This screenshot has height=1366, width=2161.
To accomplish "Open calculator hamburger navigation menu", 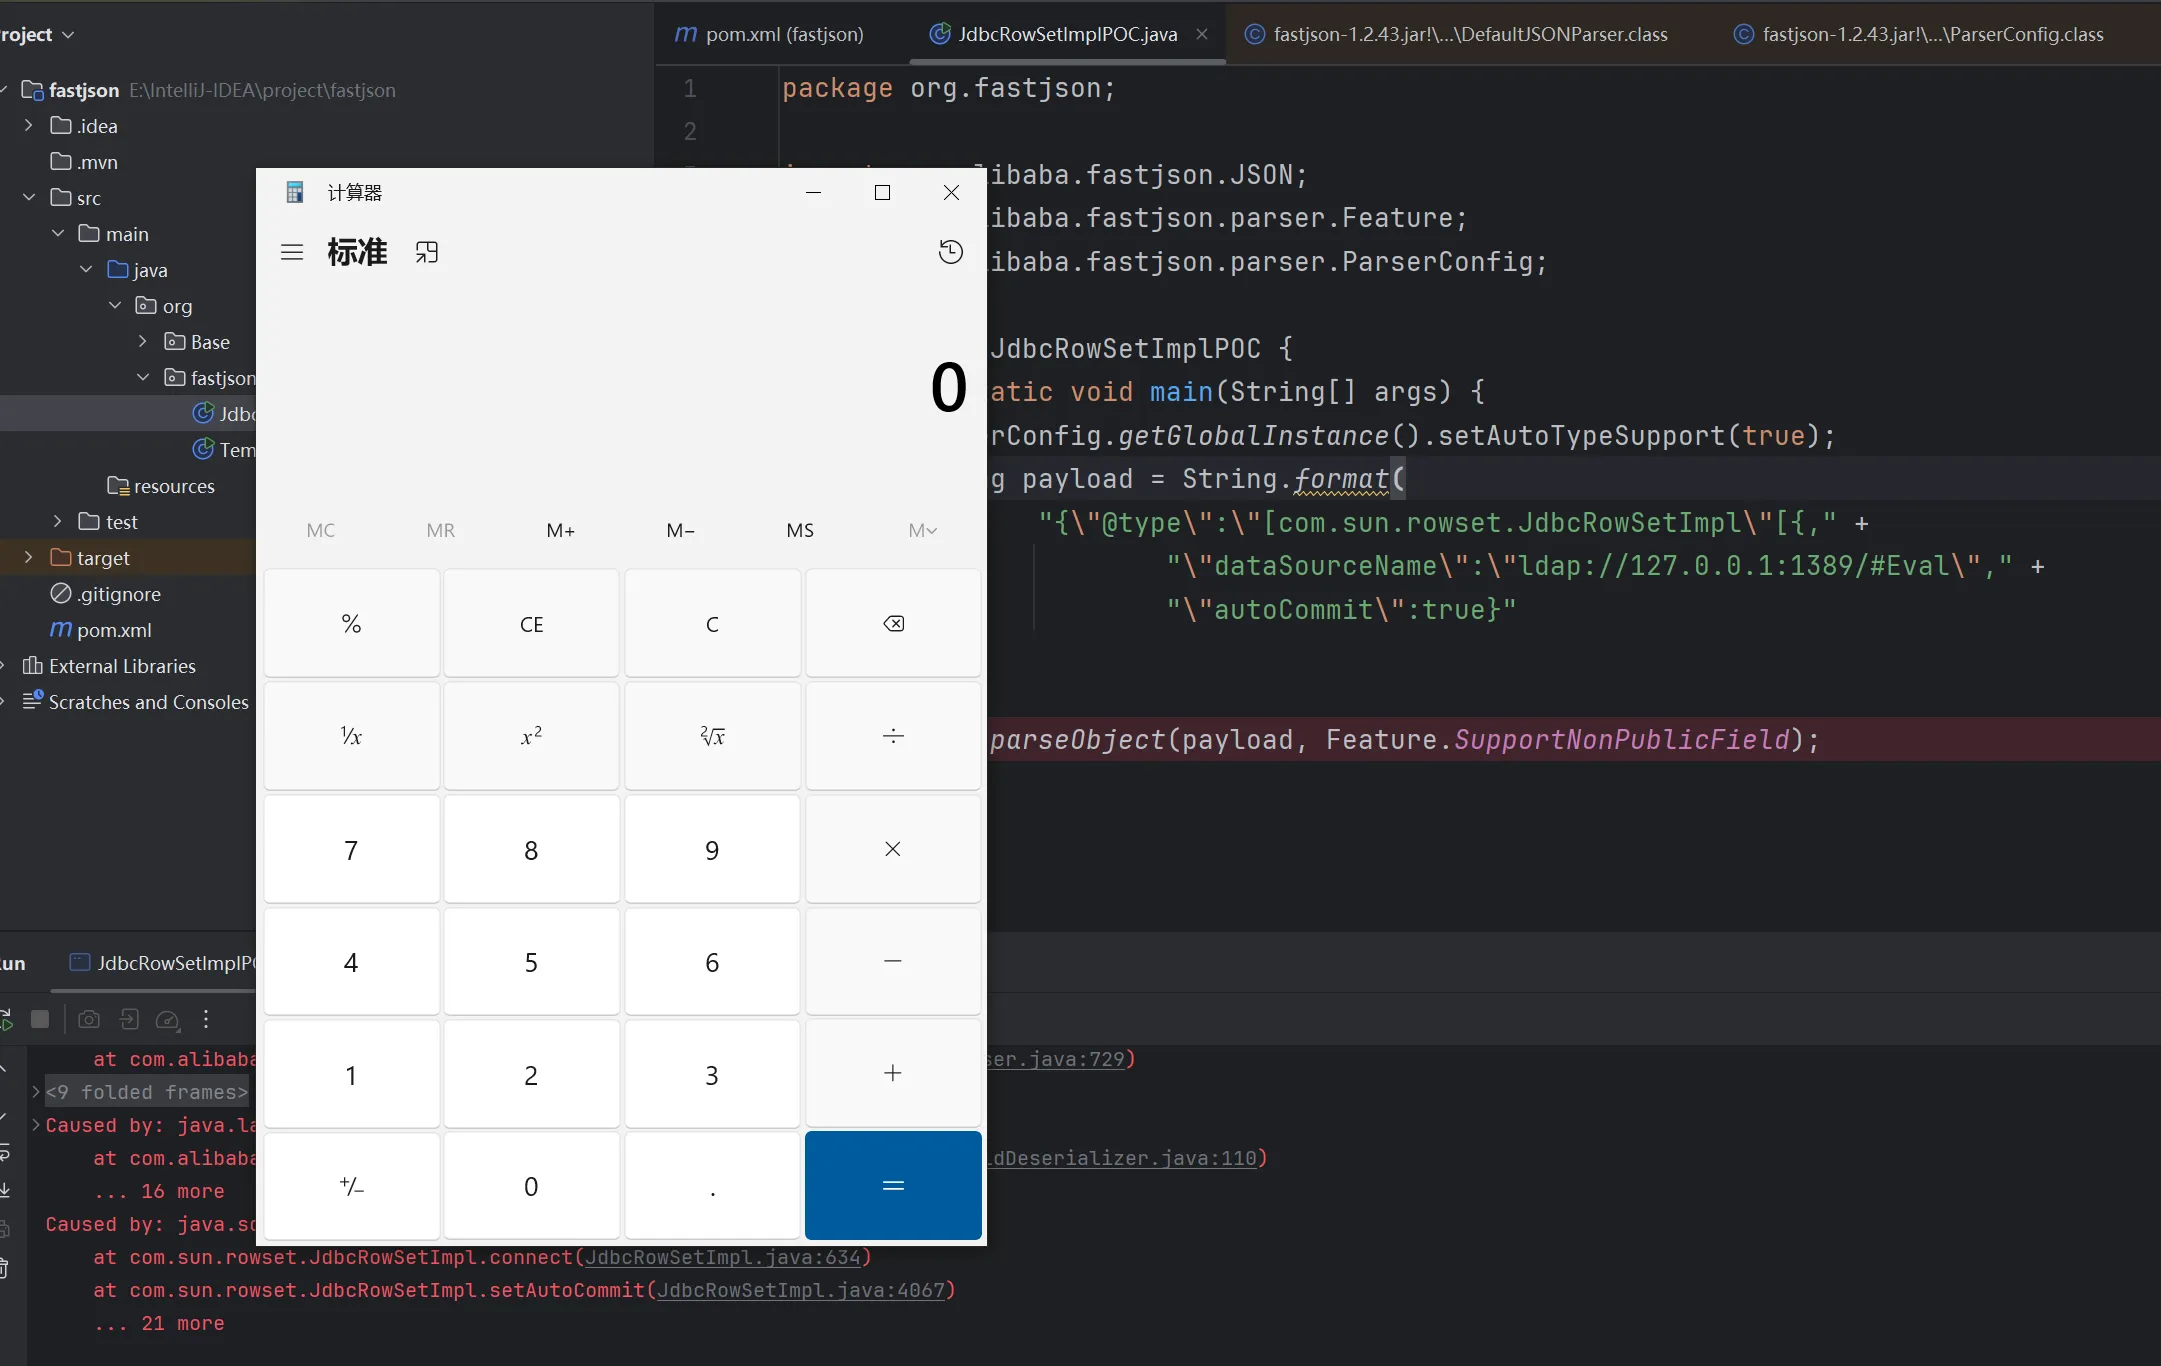I will click(x=292, y=252).
